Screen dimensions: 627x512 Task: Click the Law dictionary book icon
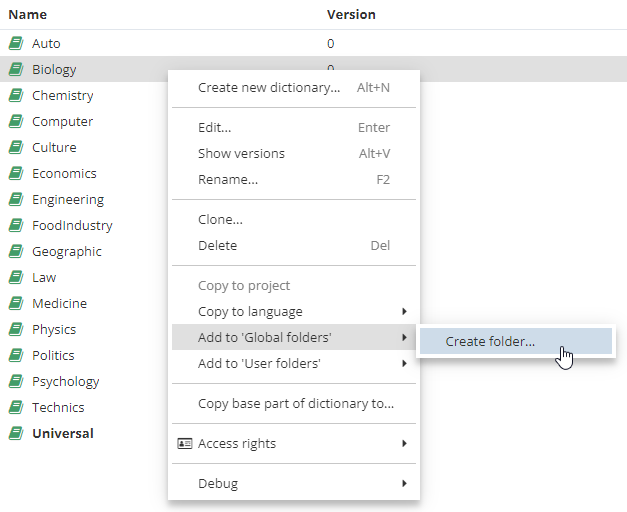point(16,278)
